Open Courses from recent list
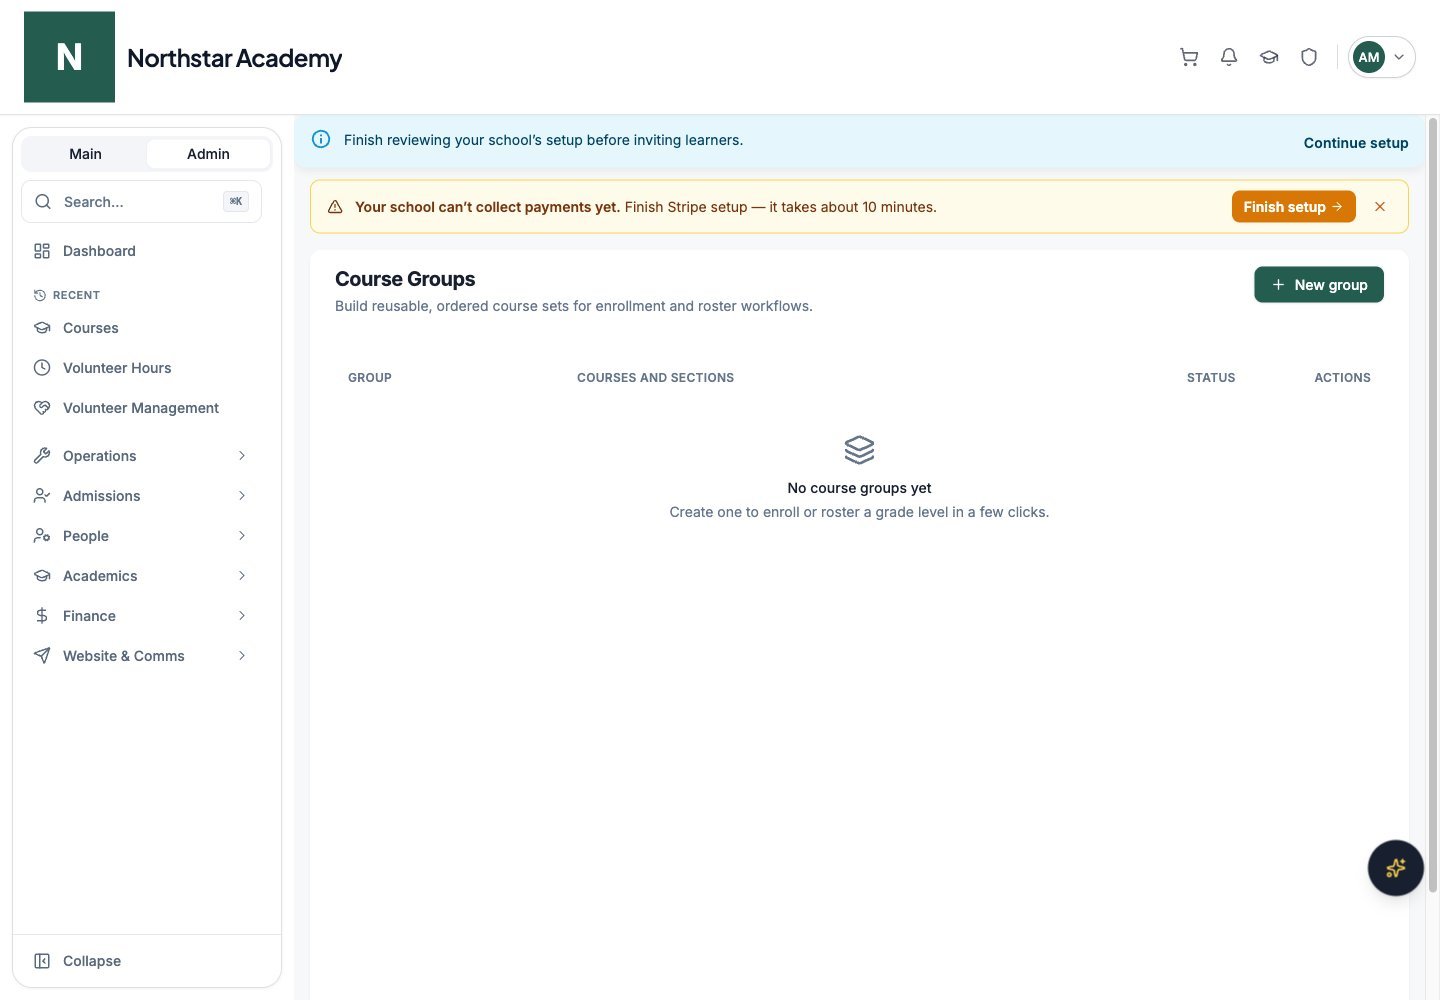The height and width of the screenshot is (1000, 1440). point(140,328)
